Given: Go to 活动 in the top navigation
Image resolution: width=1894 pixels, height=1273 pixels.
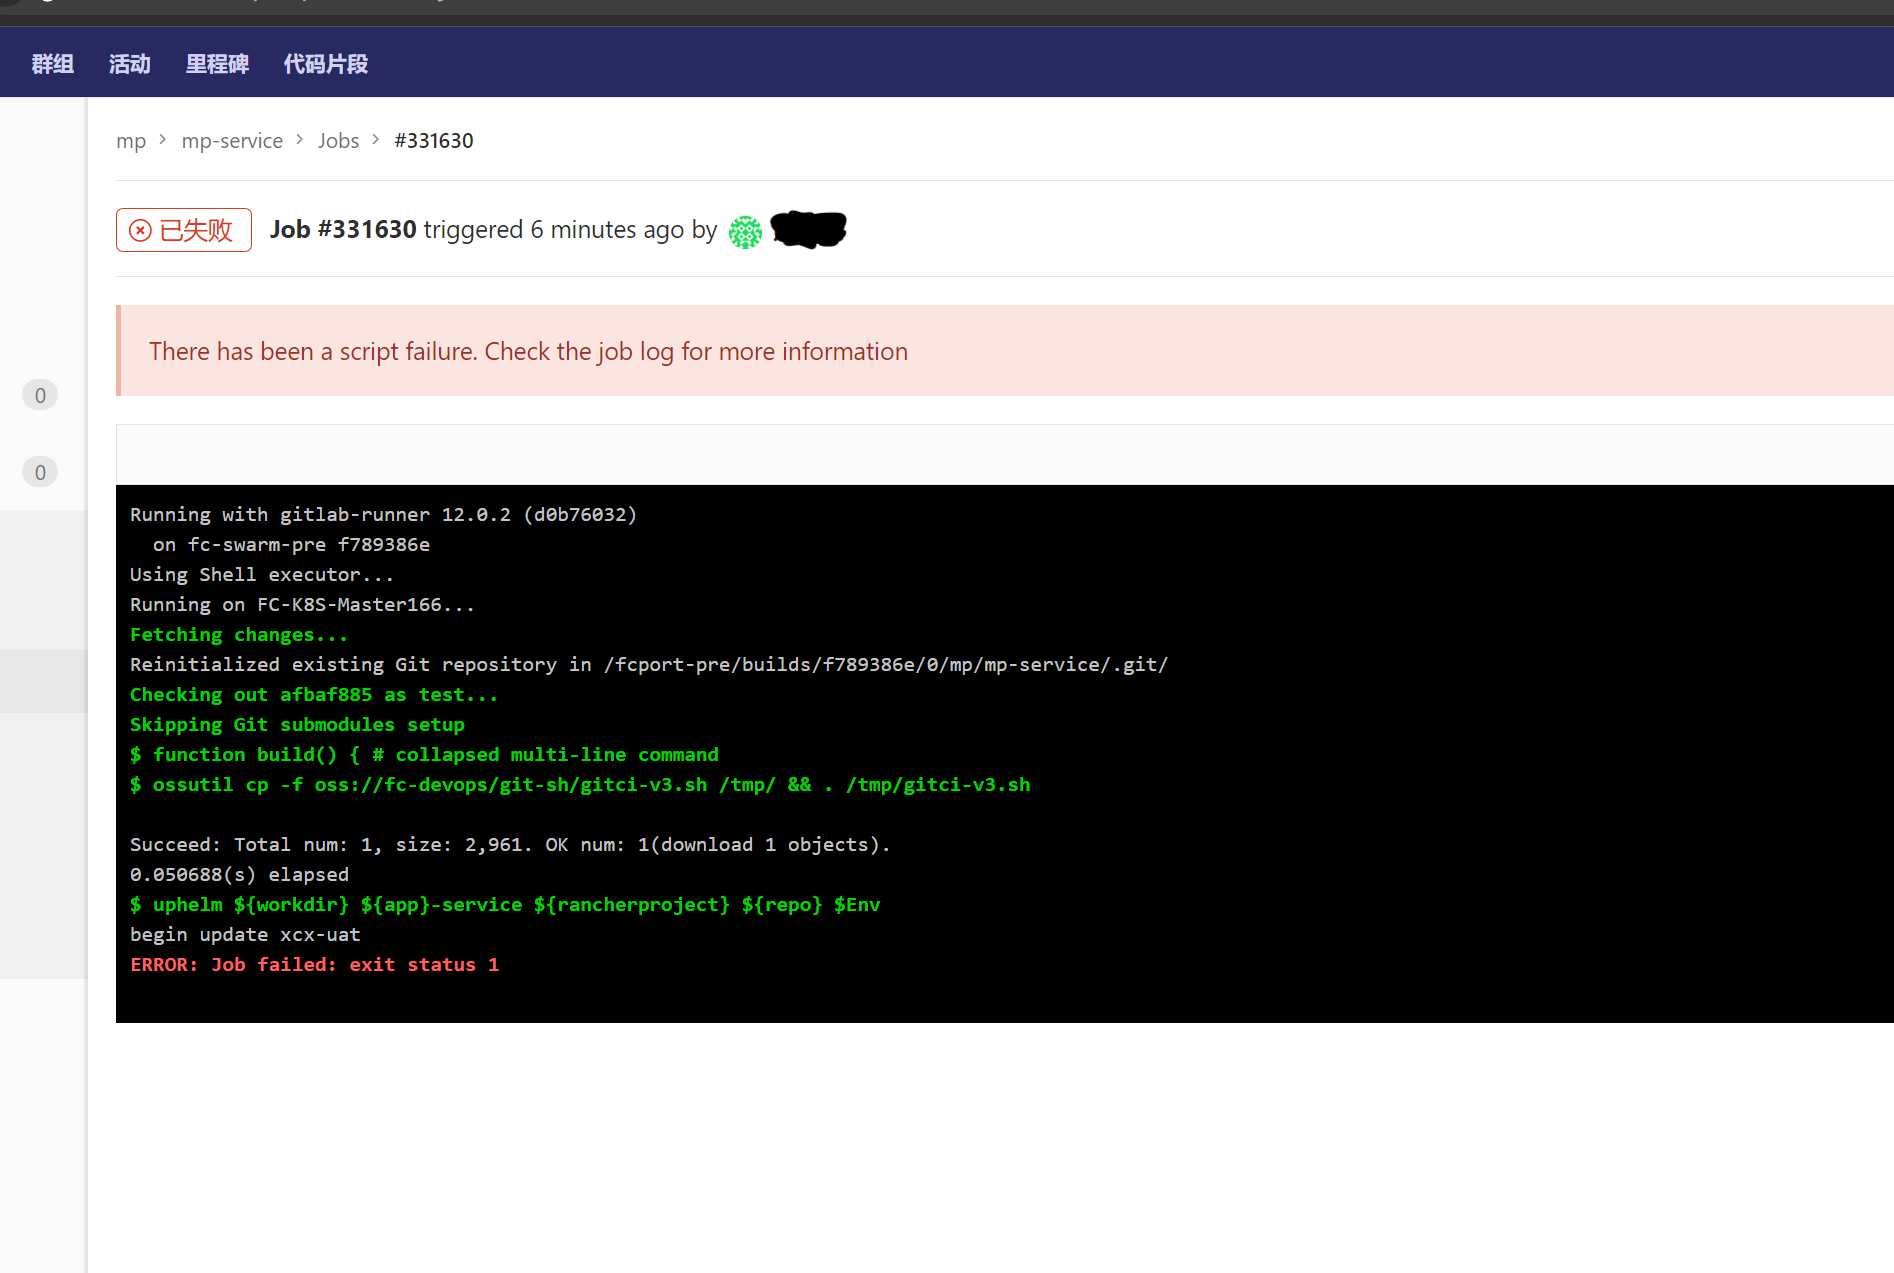Looking at the screenshot, I should coord(129,64).
